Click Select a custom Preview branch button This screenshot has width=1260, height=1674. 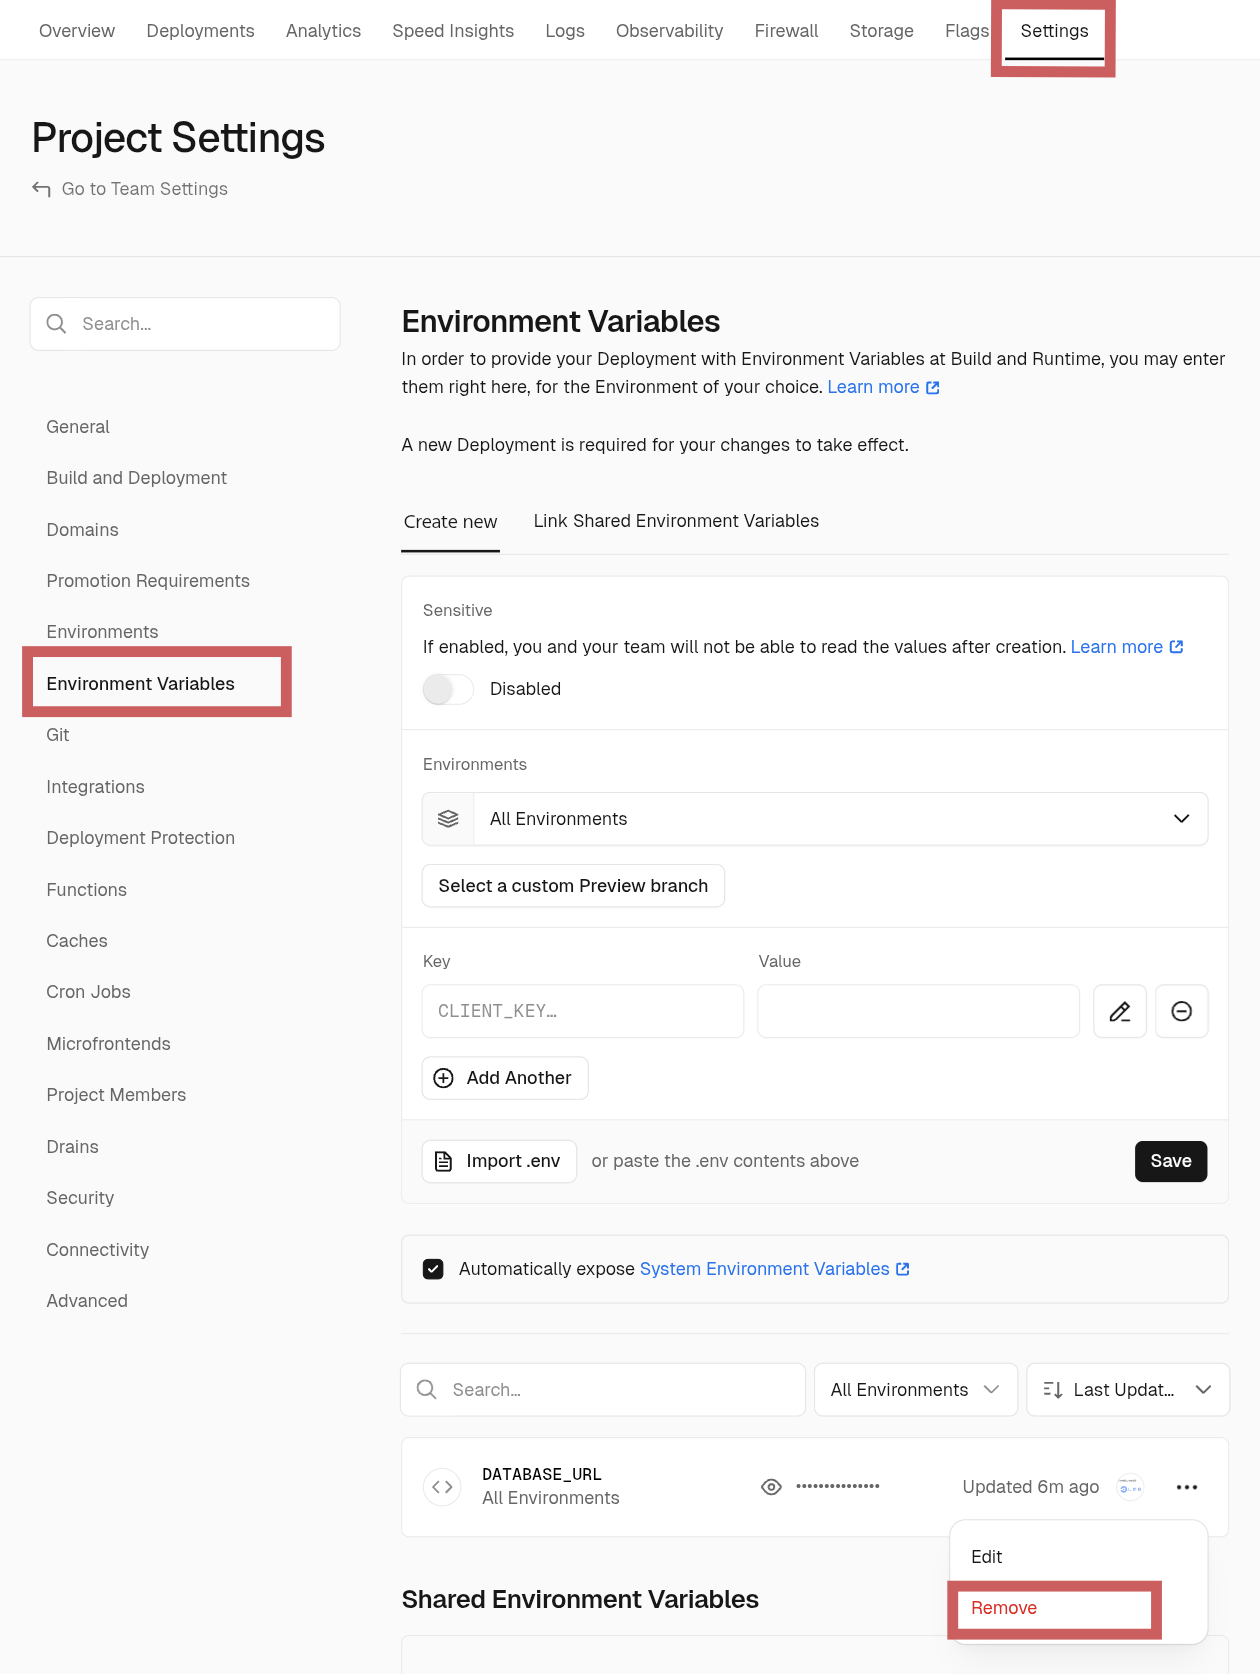click(x=573, y=886)
